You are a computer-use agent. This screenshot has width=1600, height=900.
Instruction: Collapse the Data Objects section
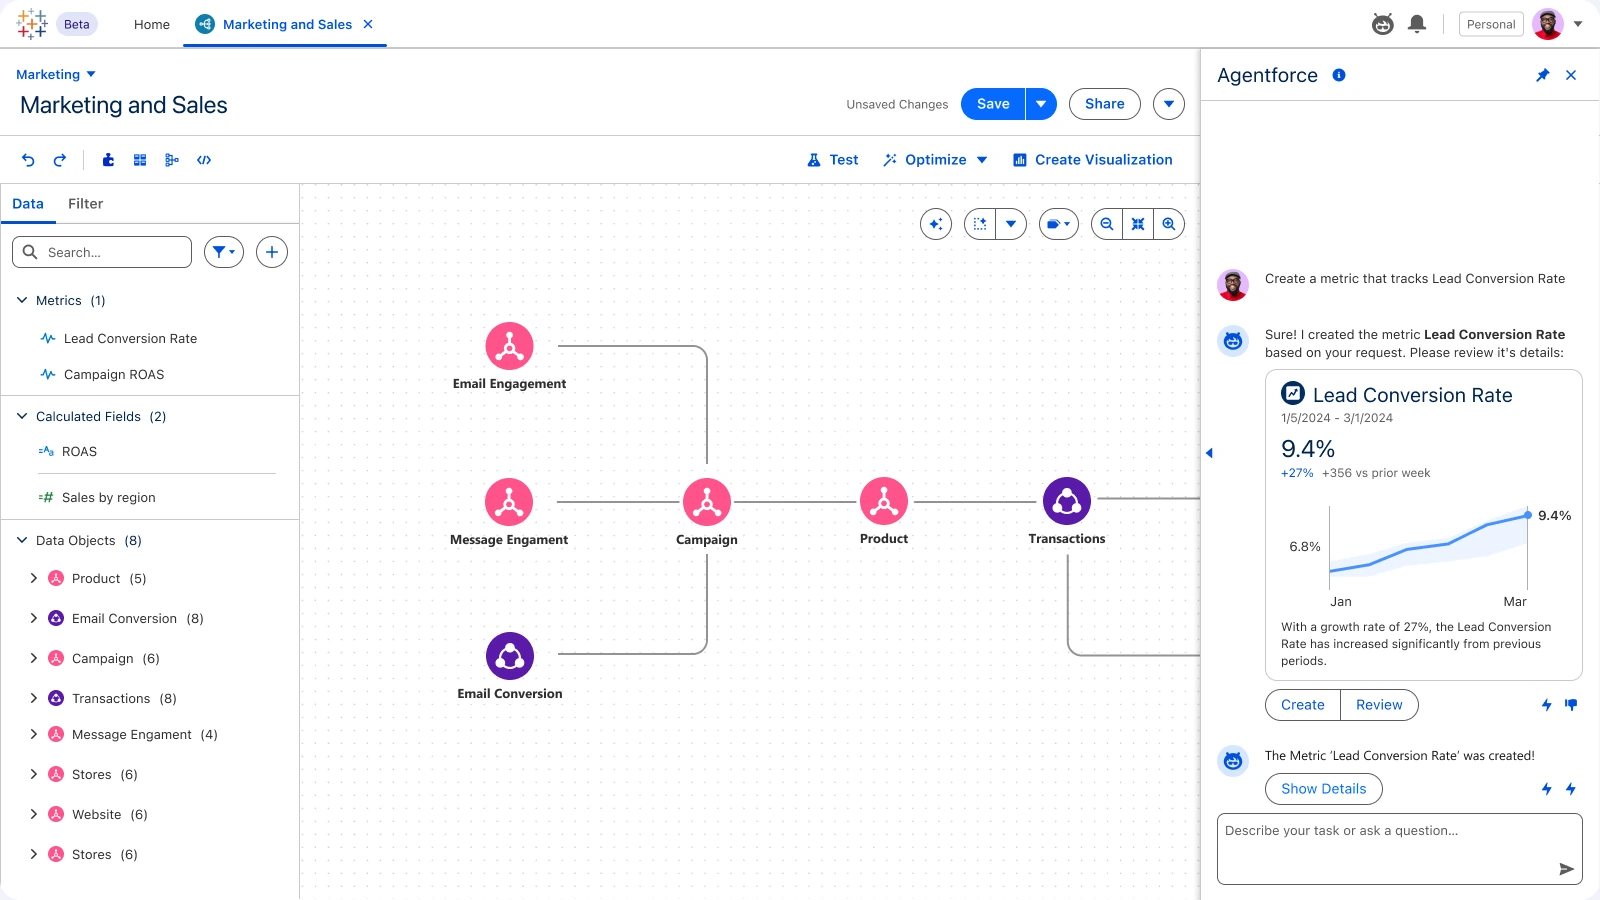pyautogui.click(x=22, y=540)
